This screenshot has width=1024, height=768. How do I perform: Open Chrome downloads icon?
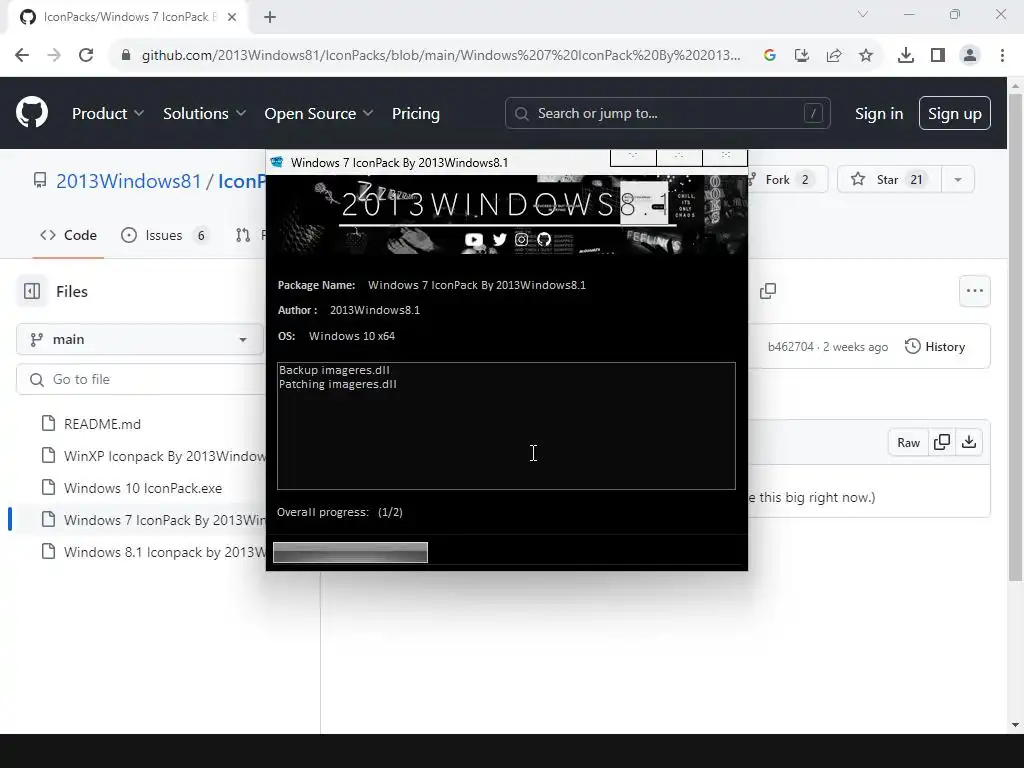905,56
